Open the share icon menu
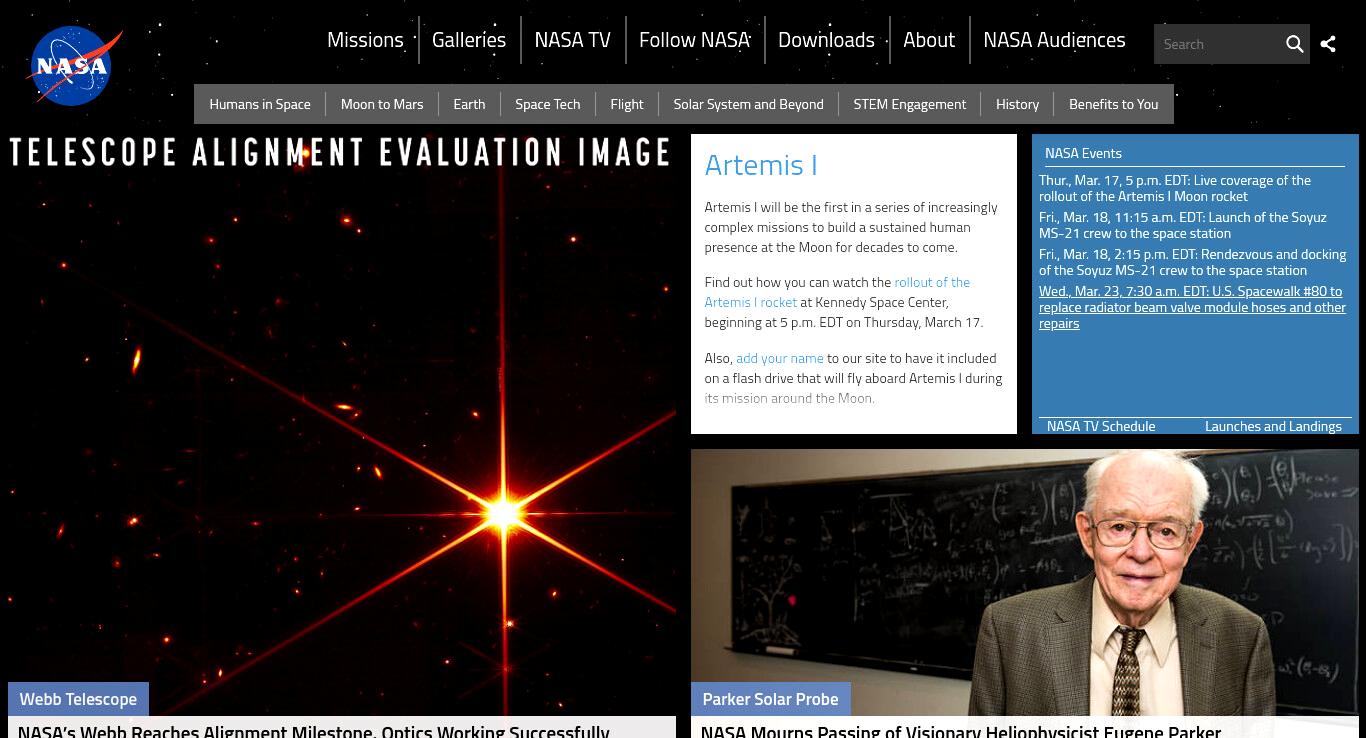 point(1328,44)
